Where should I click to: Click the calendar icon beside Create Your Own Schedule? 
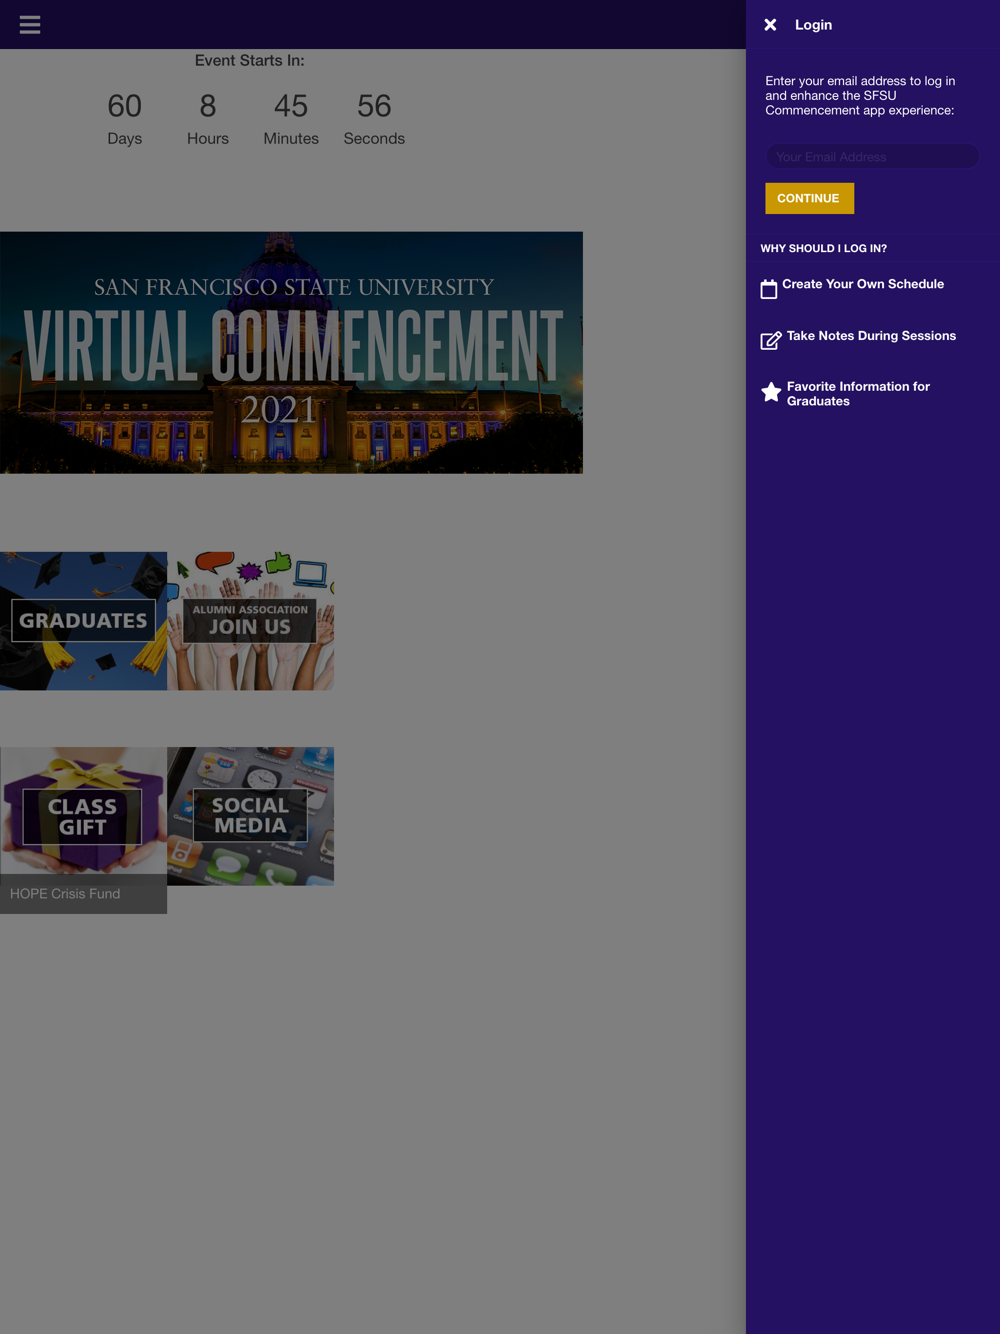click(x=769, y=289)
